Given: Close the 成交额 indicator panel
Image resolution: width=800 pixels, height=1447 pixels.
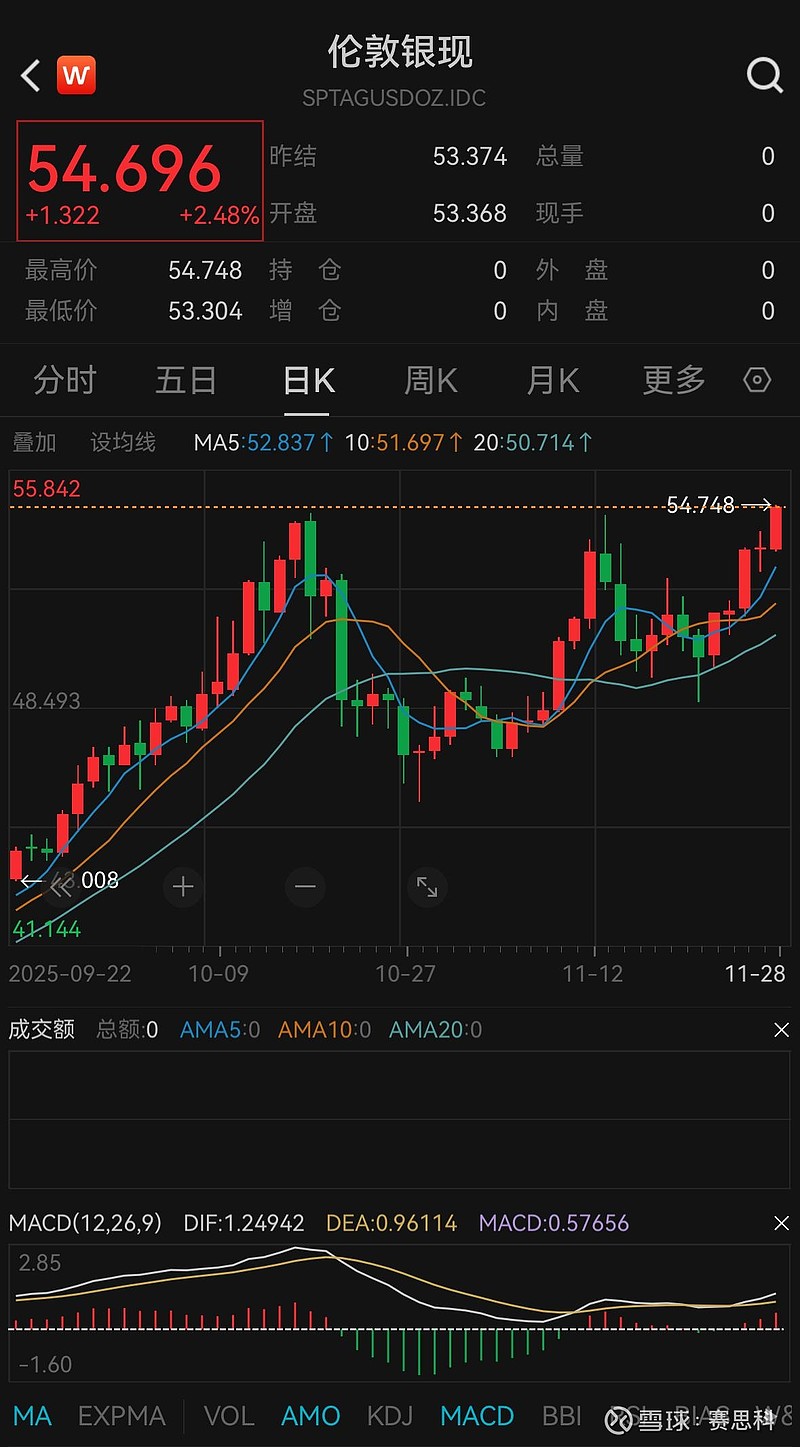Looking at the screenshot, I should coord(781,1030).
